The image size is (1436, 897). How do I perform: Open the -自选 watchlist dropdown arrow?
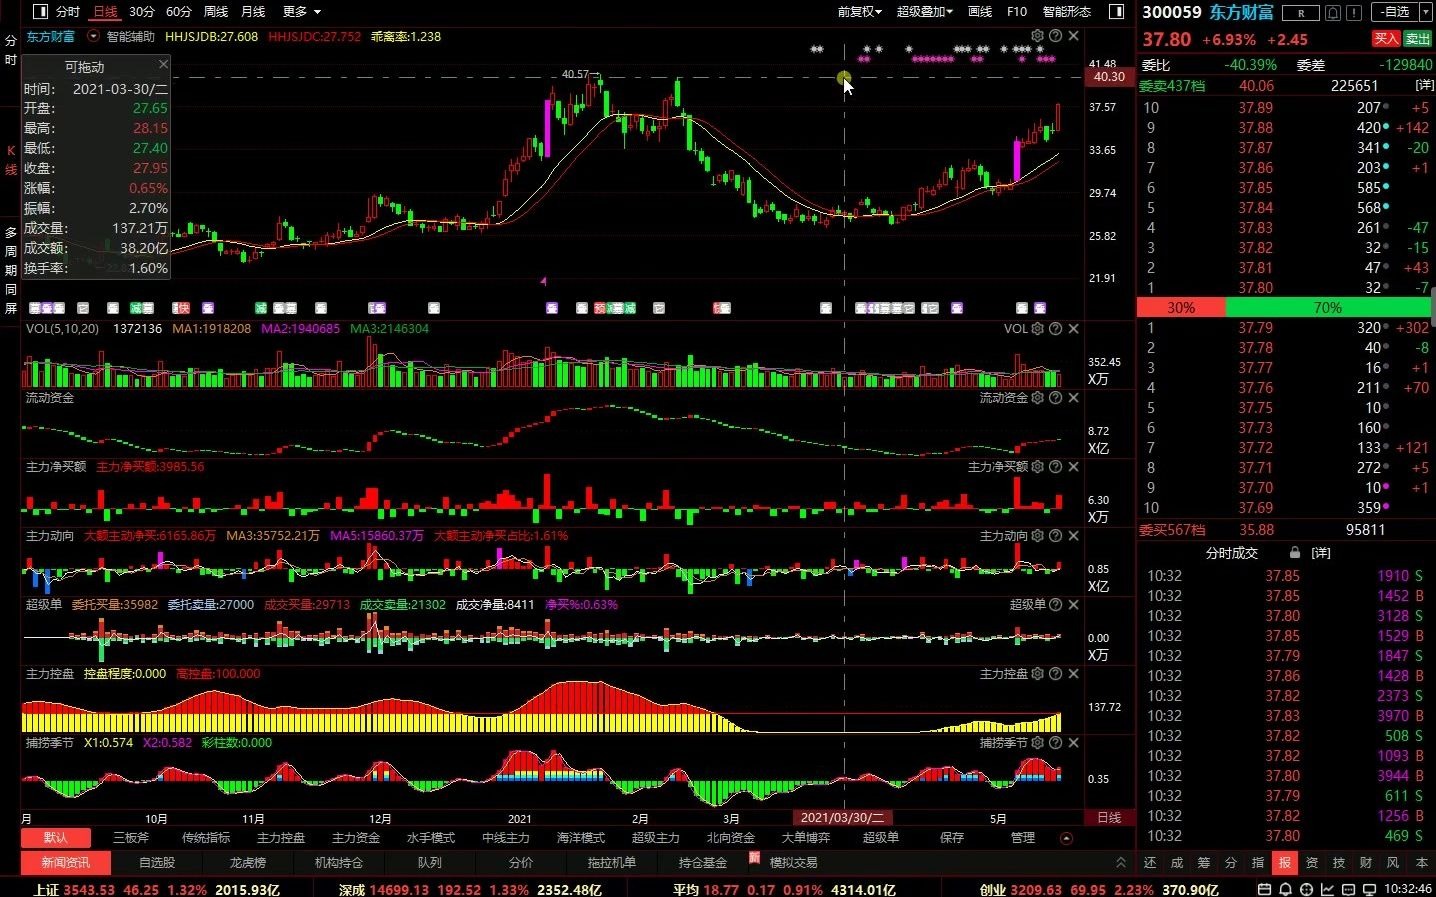click(x=1425, y=13)
